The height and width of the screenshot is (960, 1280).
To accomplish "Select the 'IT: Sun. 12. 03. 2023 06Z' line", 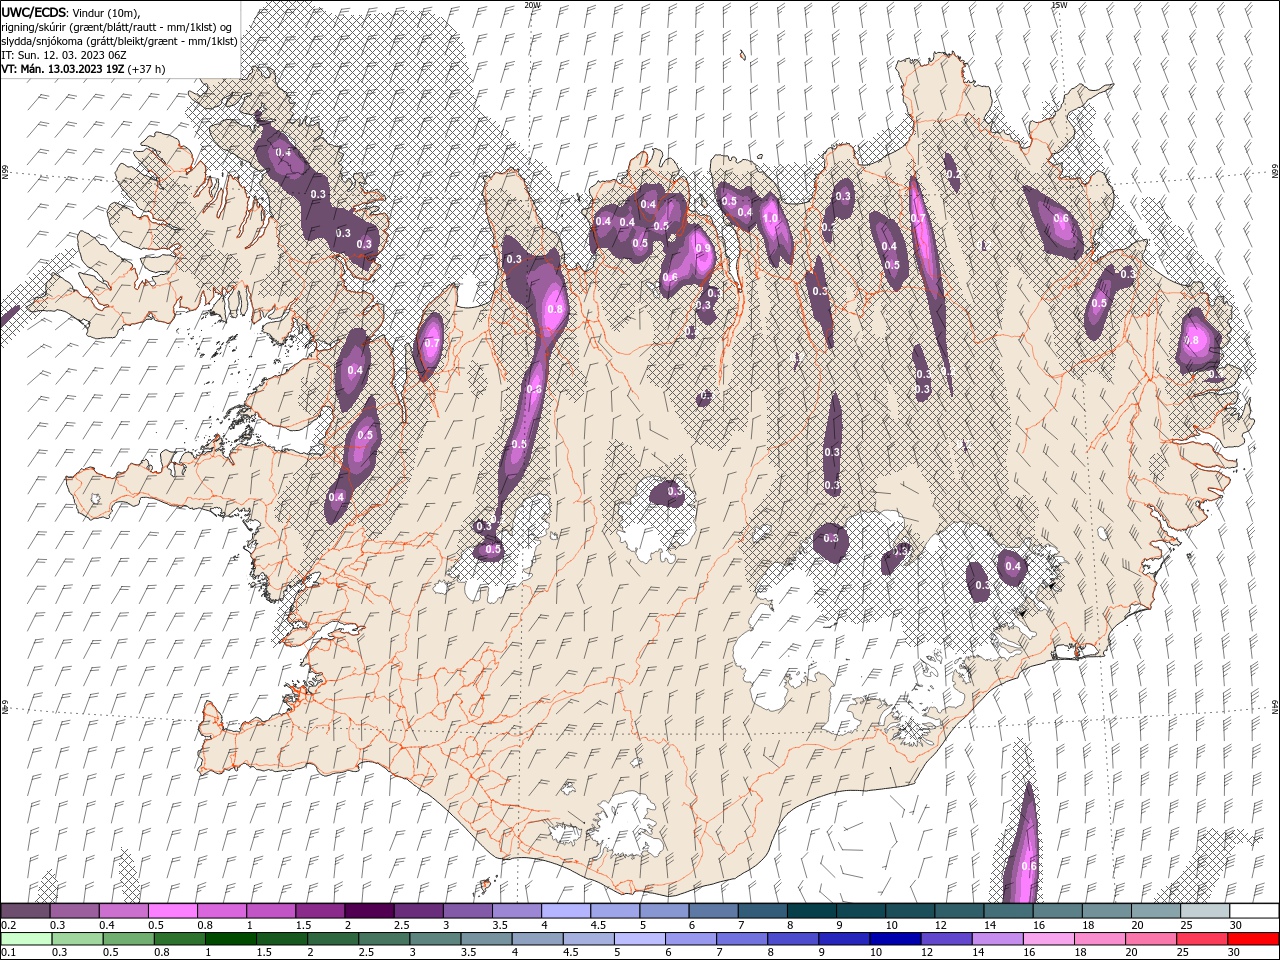I will click(x=66, y=55).
